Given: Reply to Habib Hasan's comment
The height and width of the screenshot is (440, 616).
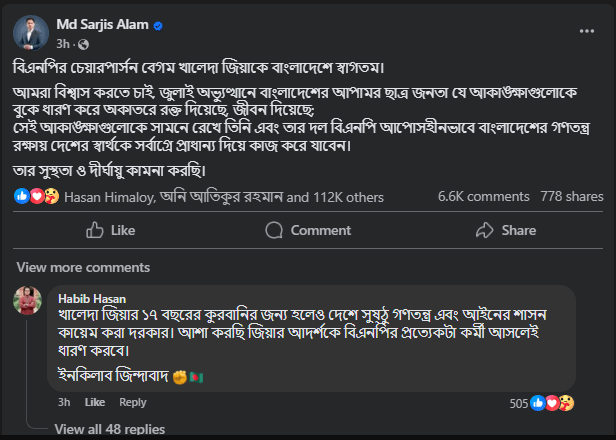Looking at the screenshot, I should 132,402.
